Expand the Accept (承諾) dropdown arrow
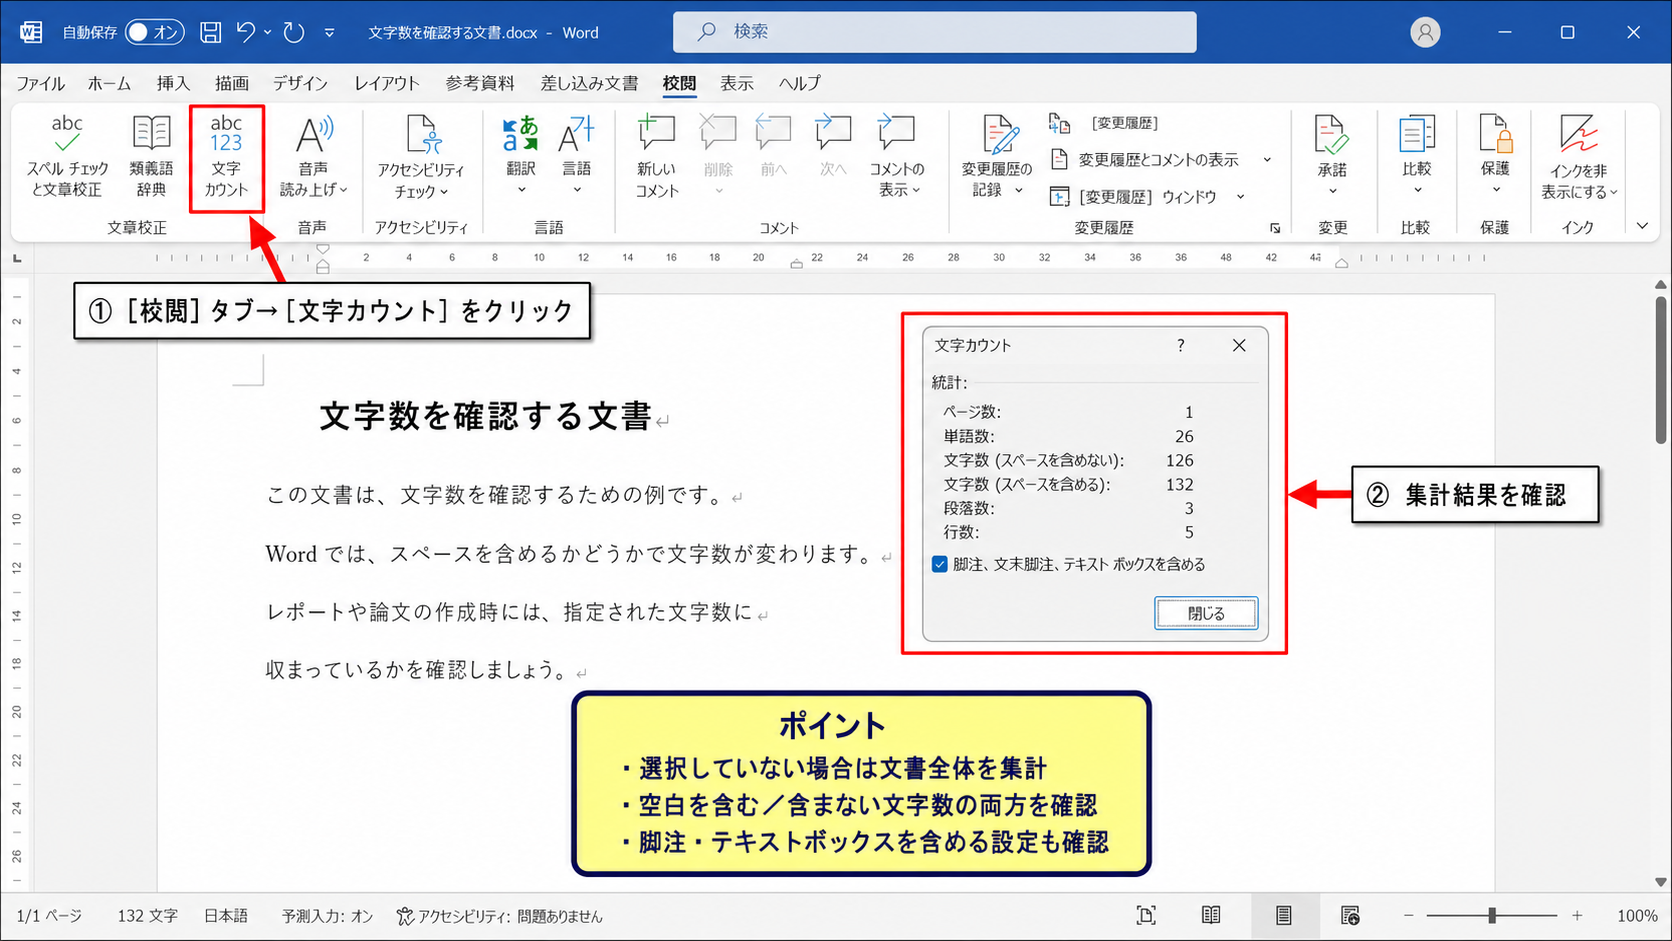The width and height of the screenshot is (1672, 941). point(1332,191)
